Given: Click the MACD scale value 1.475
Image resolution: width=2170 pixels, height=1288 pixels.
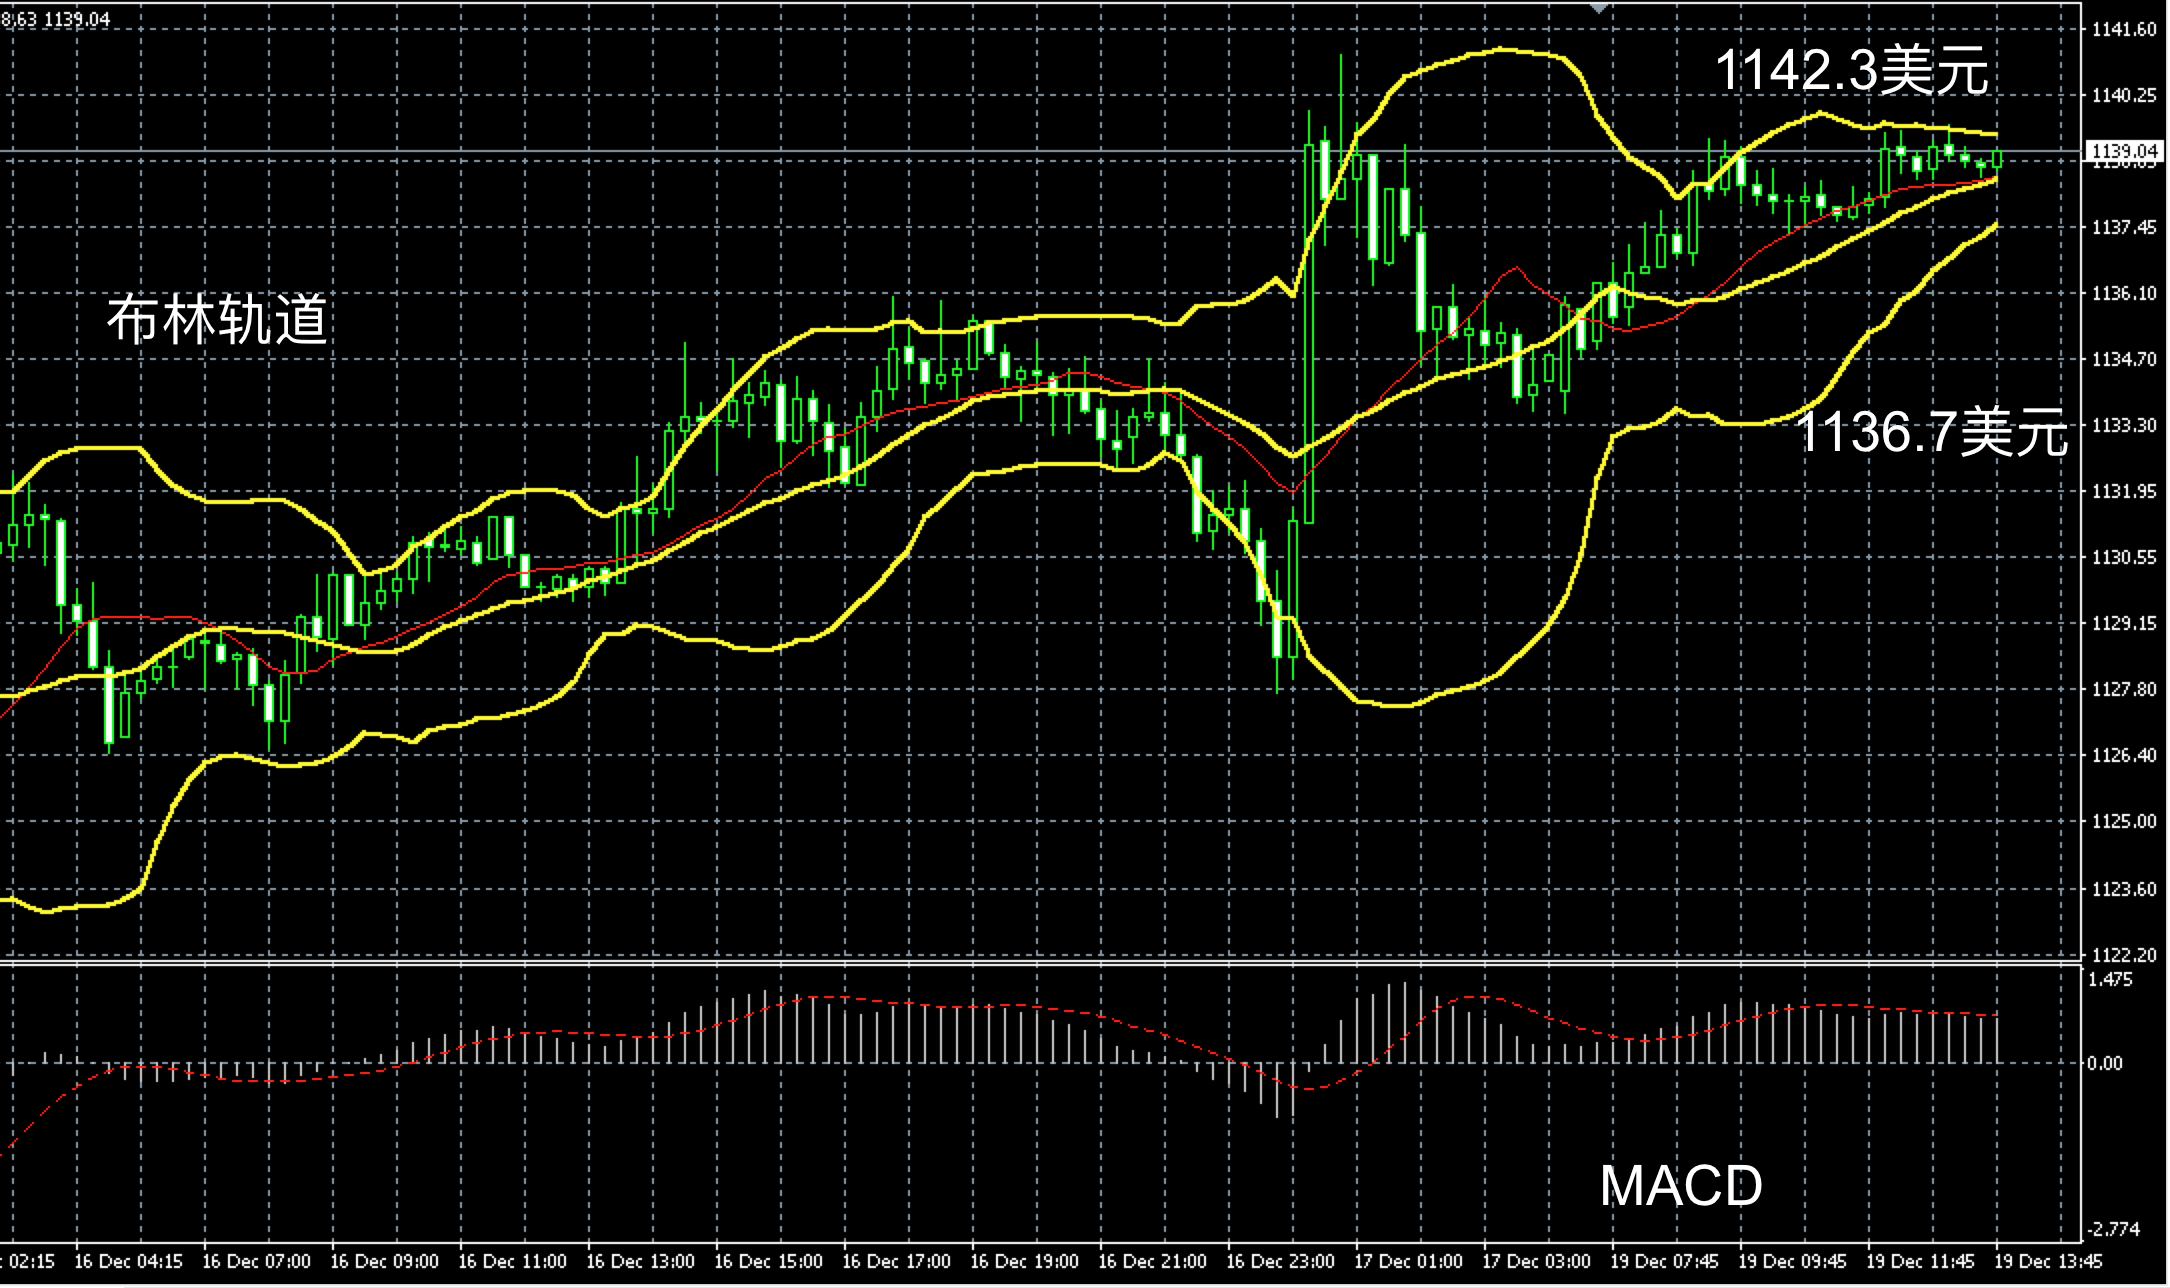Looking at the screenshot, I should click(x=2110, y=979).
